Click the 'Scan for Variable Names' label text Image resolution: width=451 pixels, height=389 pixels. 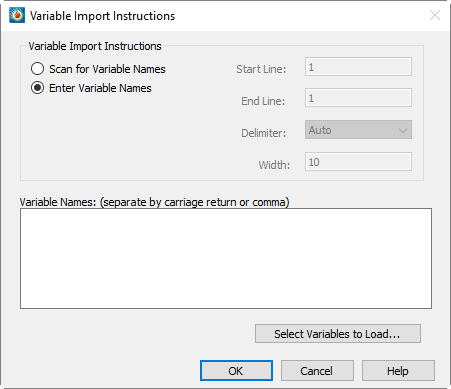[107, 69]
